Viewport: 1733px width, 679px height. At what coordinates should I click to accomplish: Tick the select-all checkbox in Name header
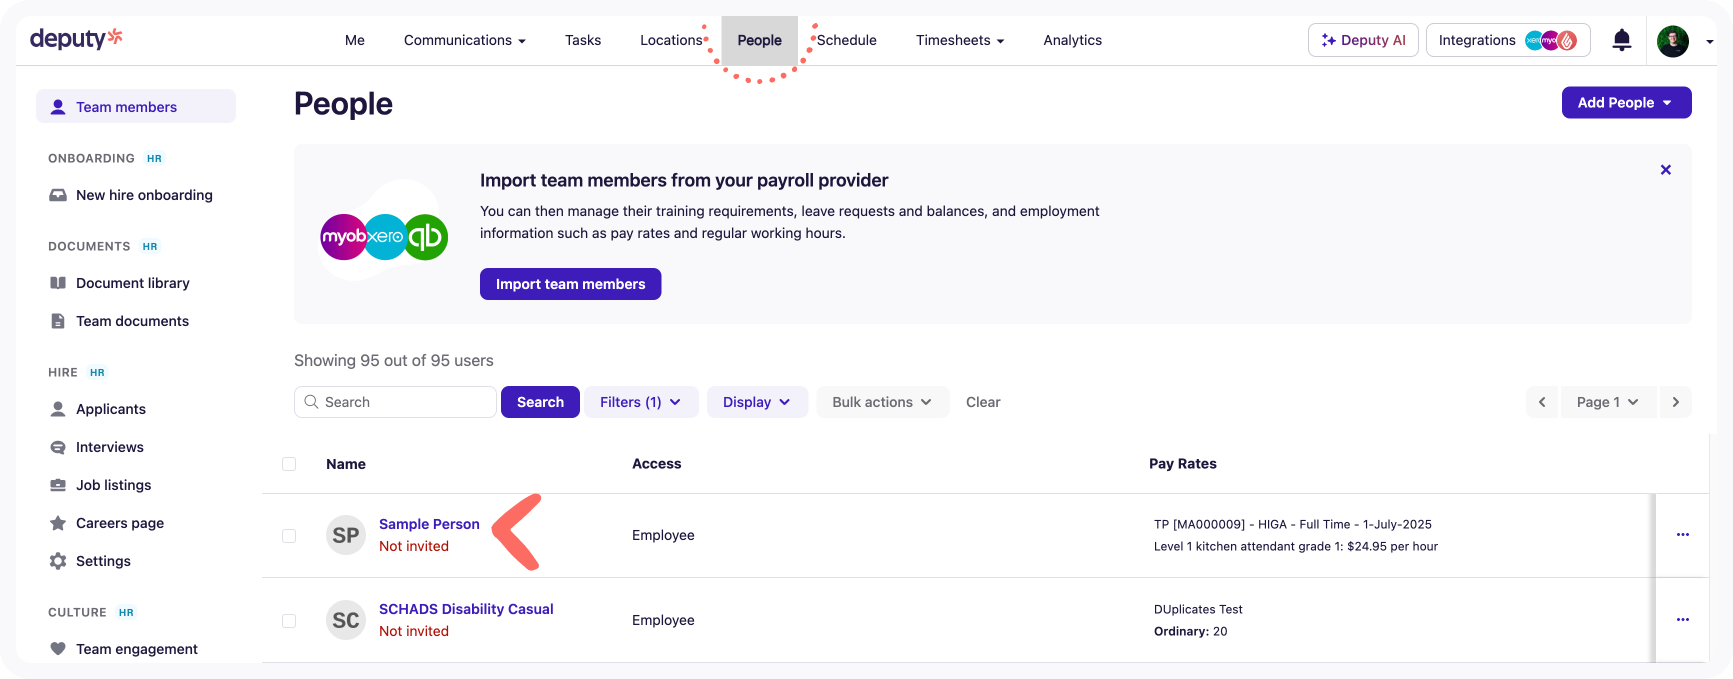tap(289, 464)
